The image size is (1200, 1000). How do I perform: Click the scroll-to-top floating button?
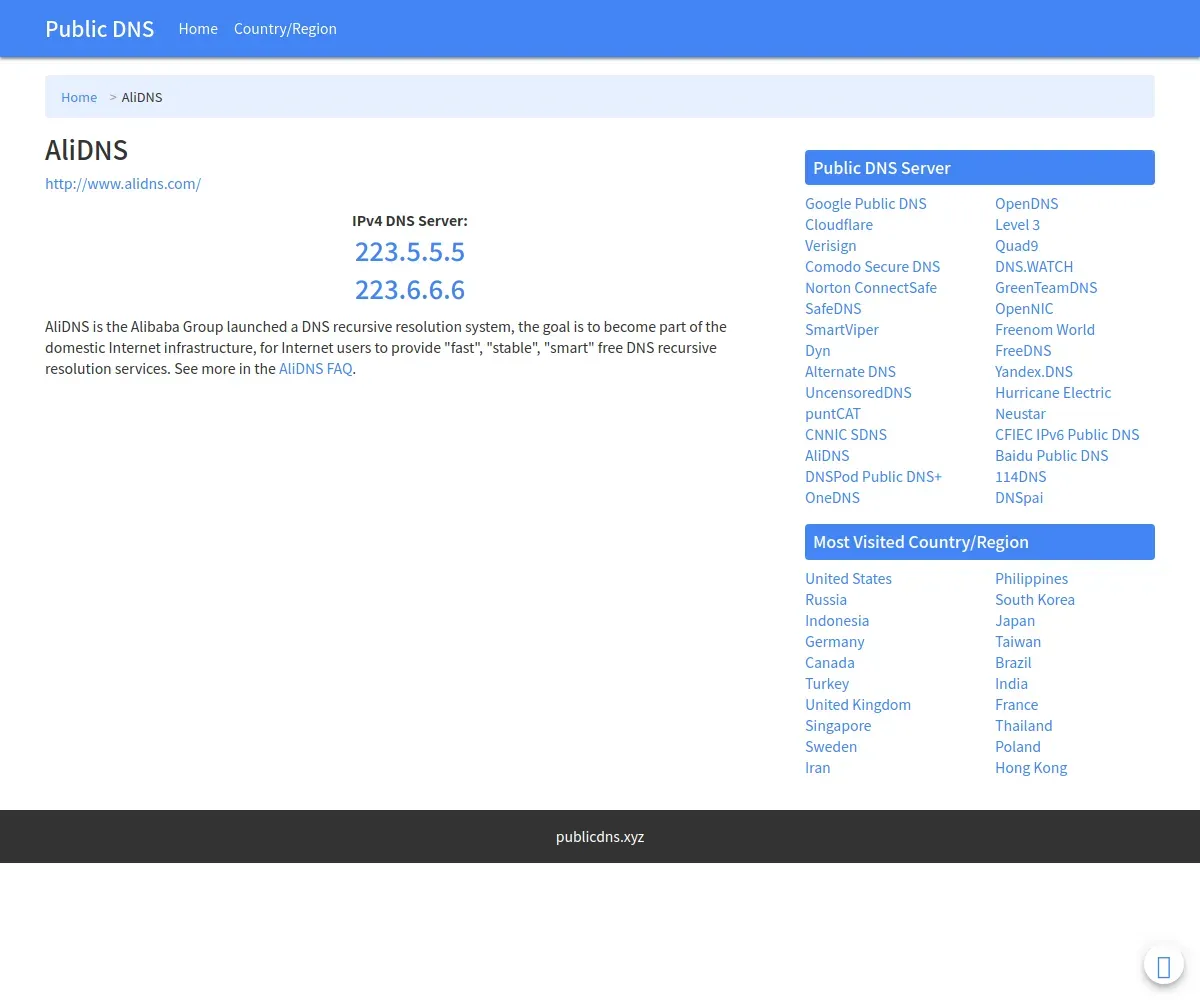coord(1164,966)
